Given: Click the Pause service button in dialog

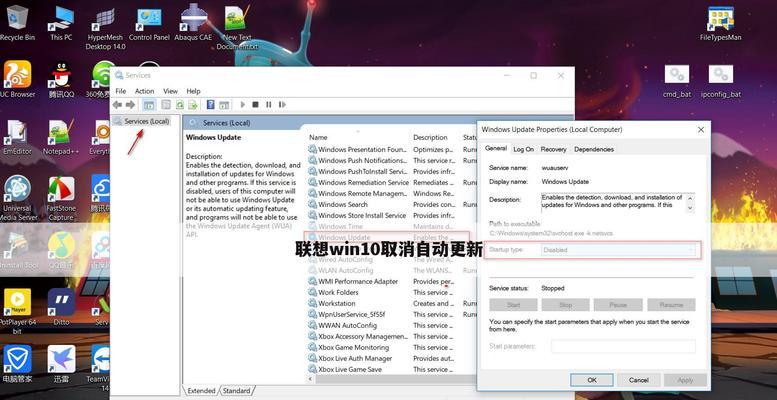Looking at the screenshot, I should pyautogui.click(x=618, y=305).
